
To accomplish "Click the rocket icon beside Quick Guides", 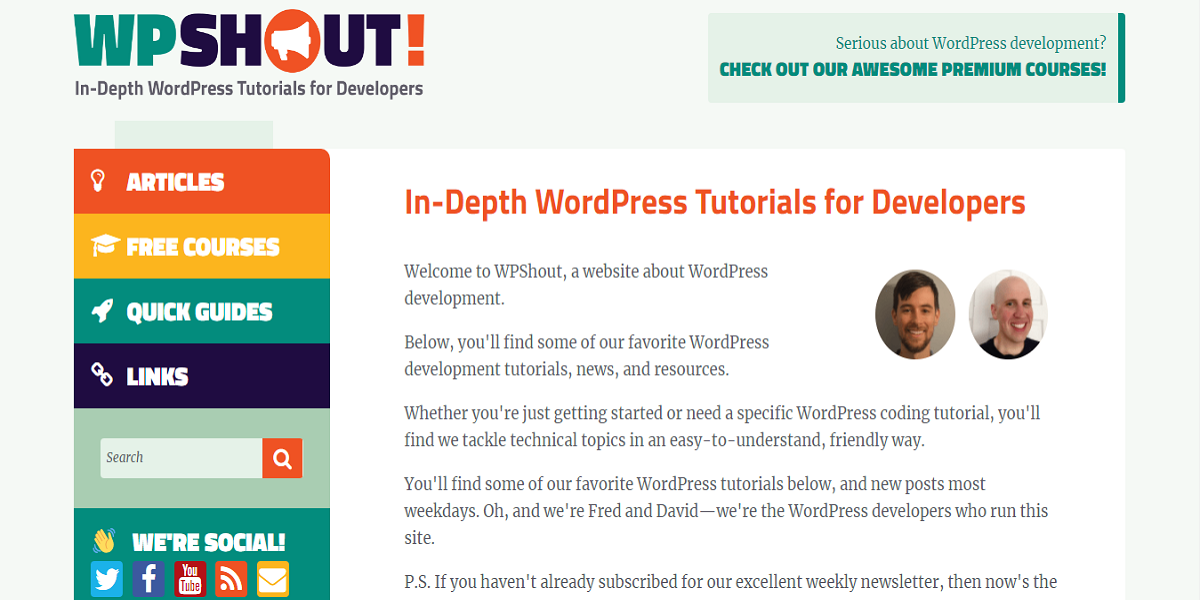I will [102, 311].
